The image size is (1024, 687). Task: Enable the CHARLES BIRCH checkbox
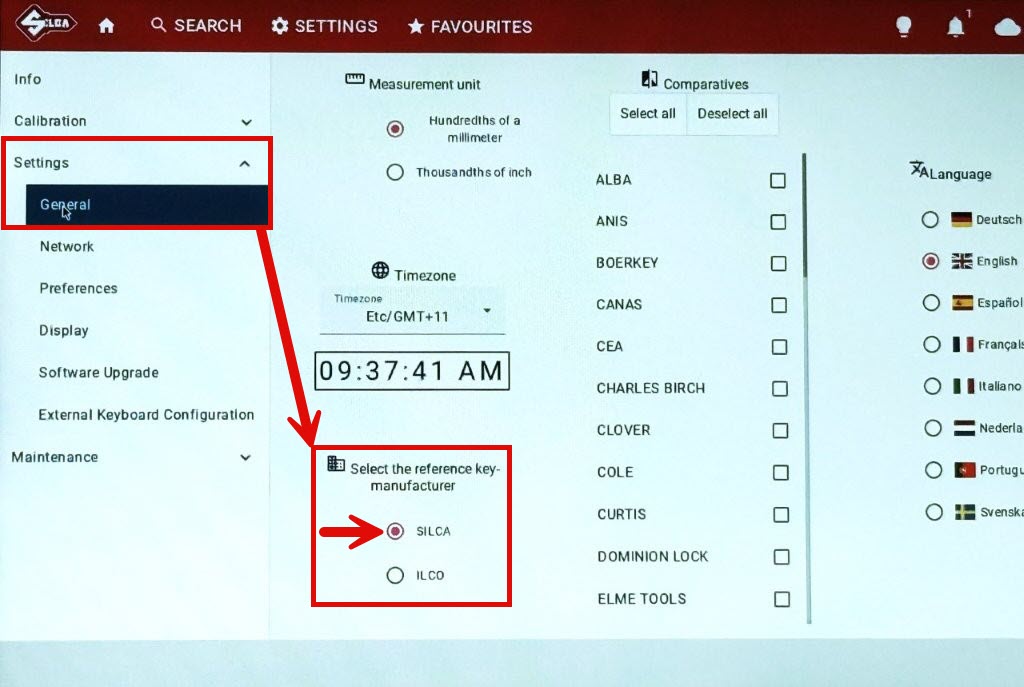[x=779, y=389]
